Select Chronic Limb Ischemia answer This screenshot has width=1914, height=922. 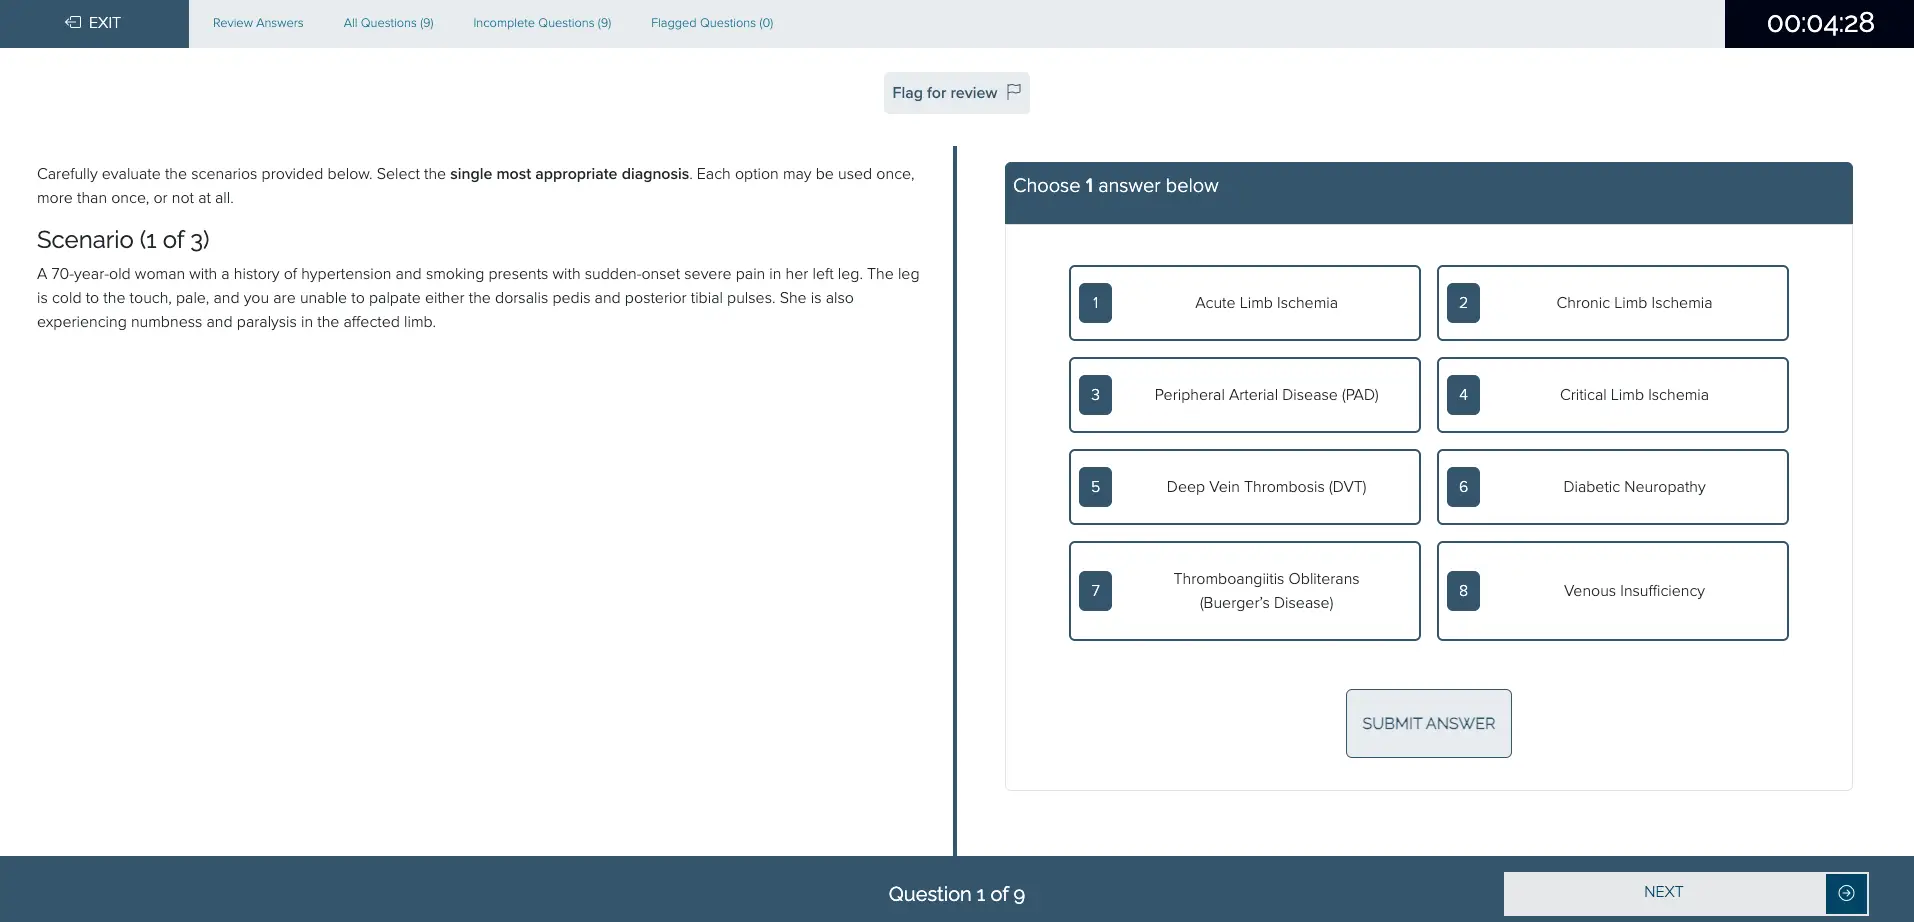(1612, 303)
